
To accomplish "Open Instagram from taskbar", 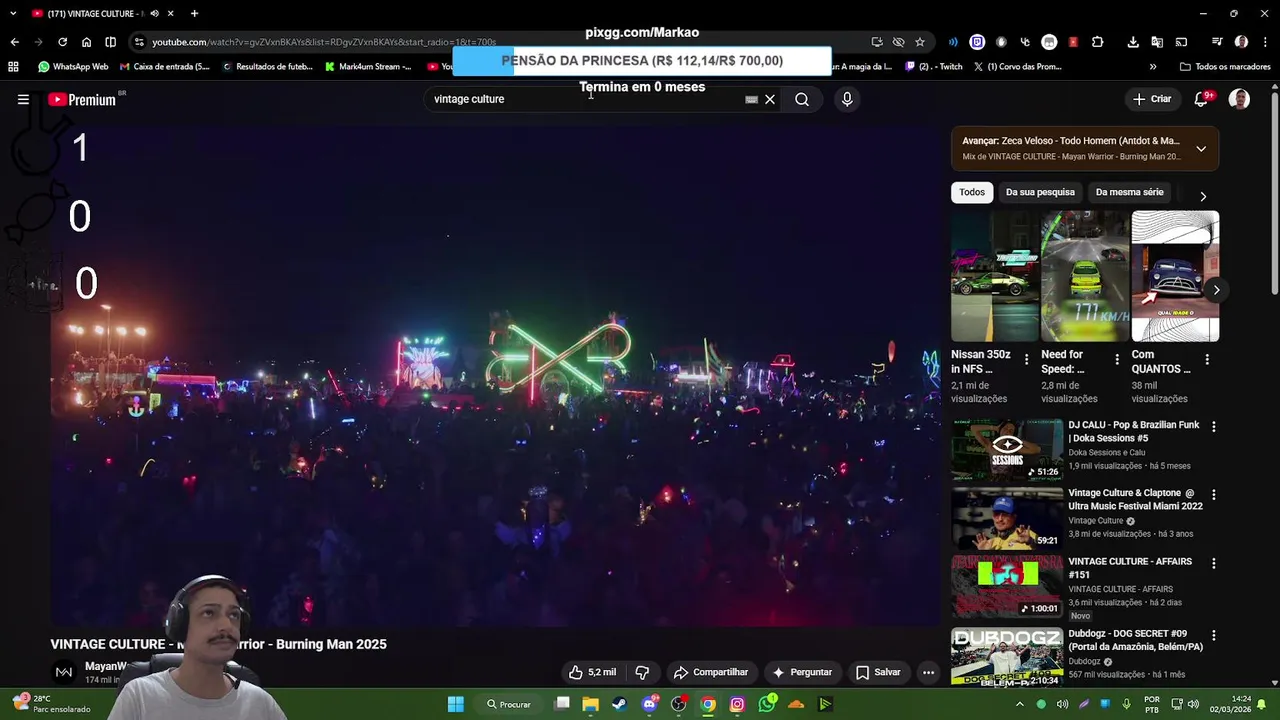I will (737, 704).
